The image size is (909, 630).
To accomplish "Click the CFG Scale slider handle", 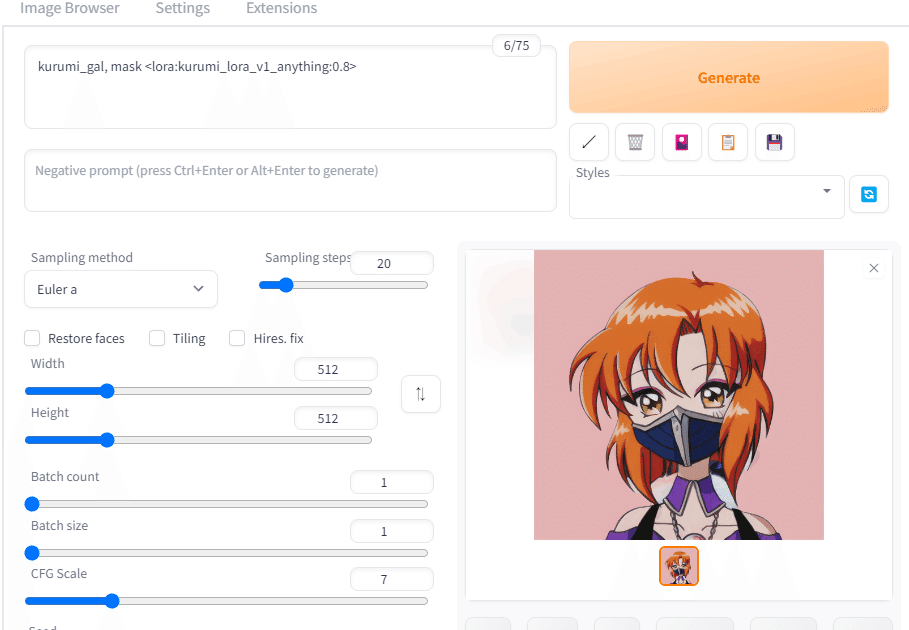I will (112, 601).
